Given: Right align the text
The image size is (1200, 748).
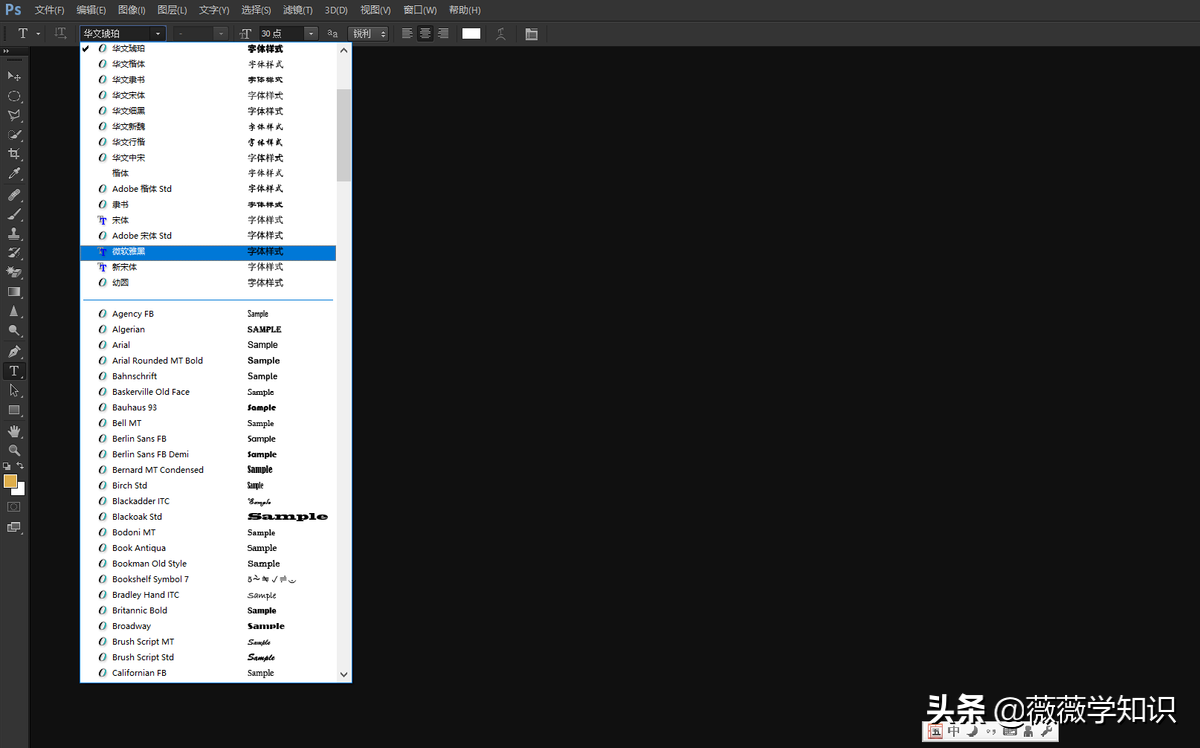Looking at the screenshot, I should pyautogui.click(x=443, y=33).
